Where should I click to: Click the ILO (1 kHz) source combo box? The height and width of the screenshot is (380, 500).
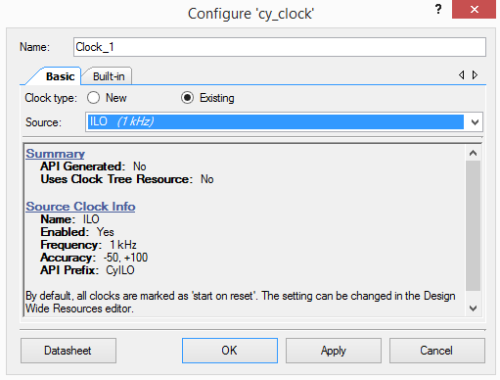click(284, 122)
